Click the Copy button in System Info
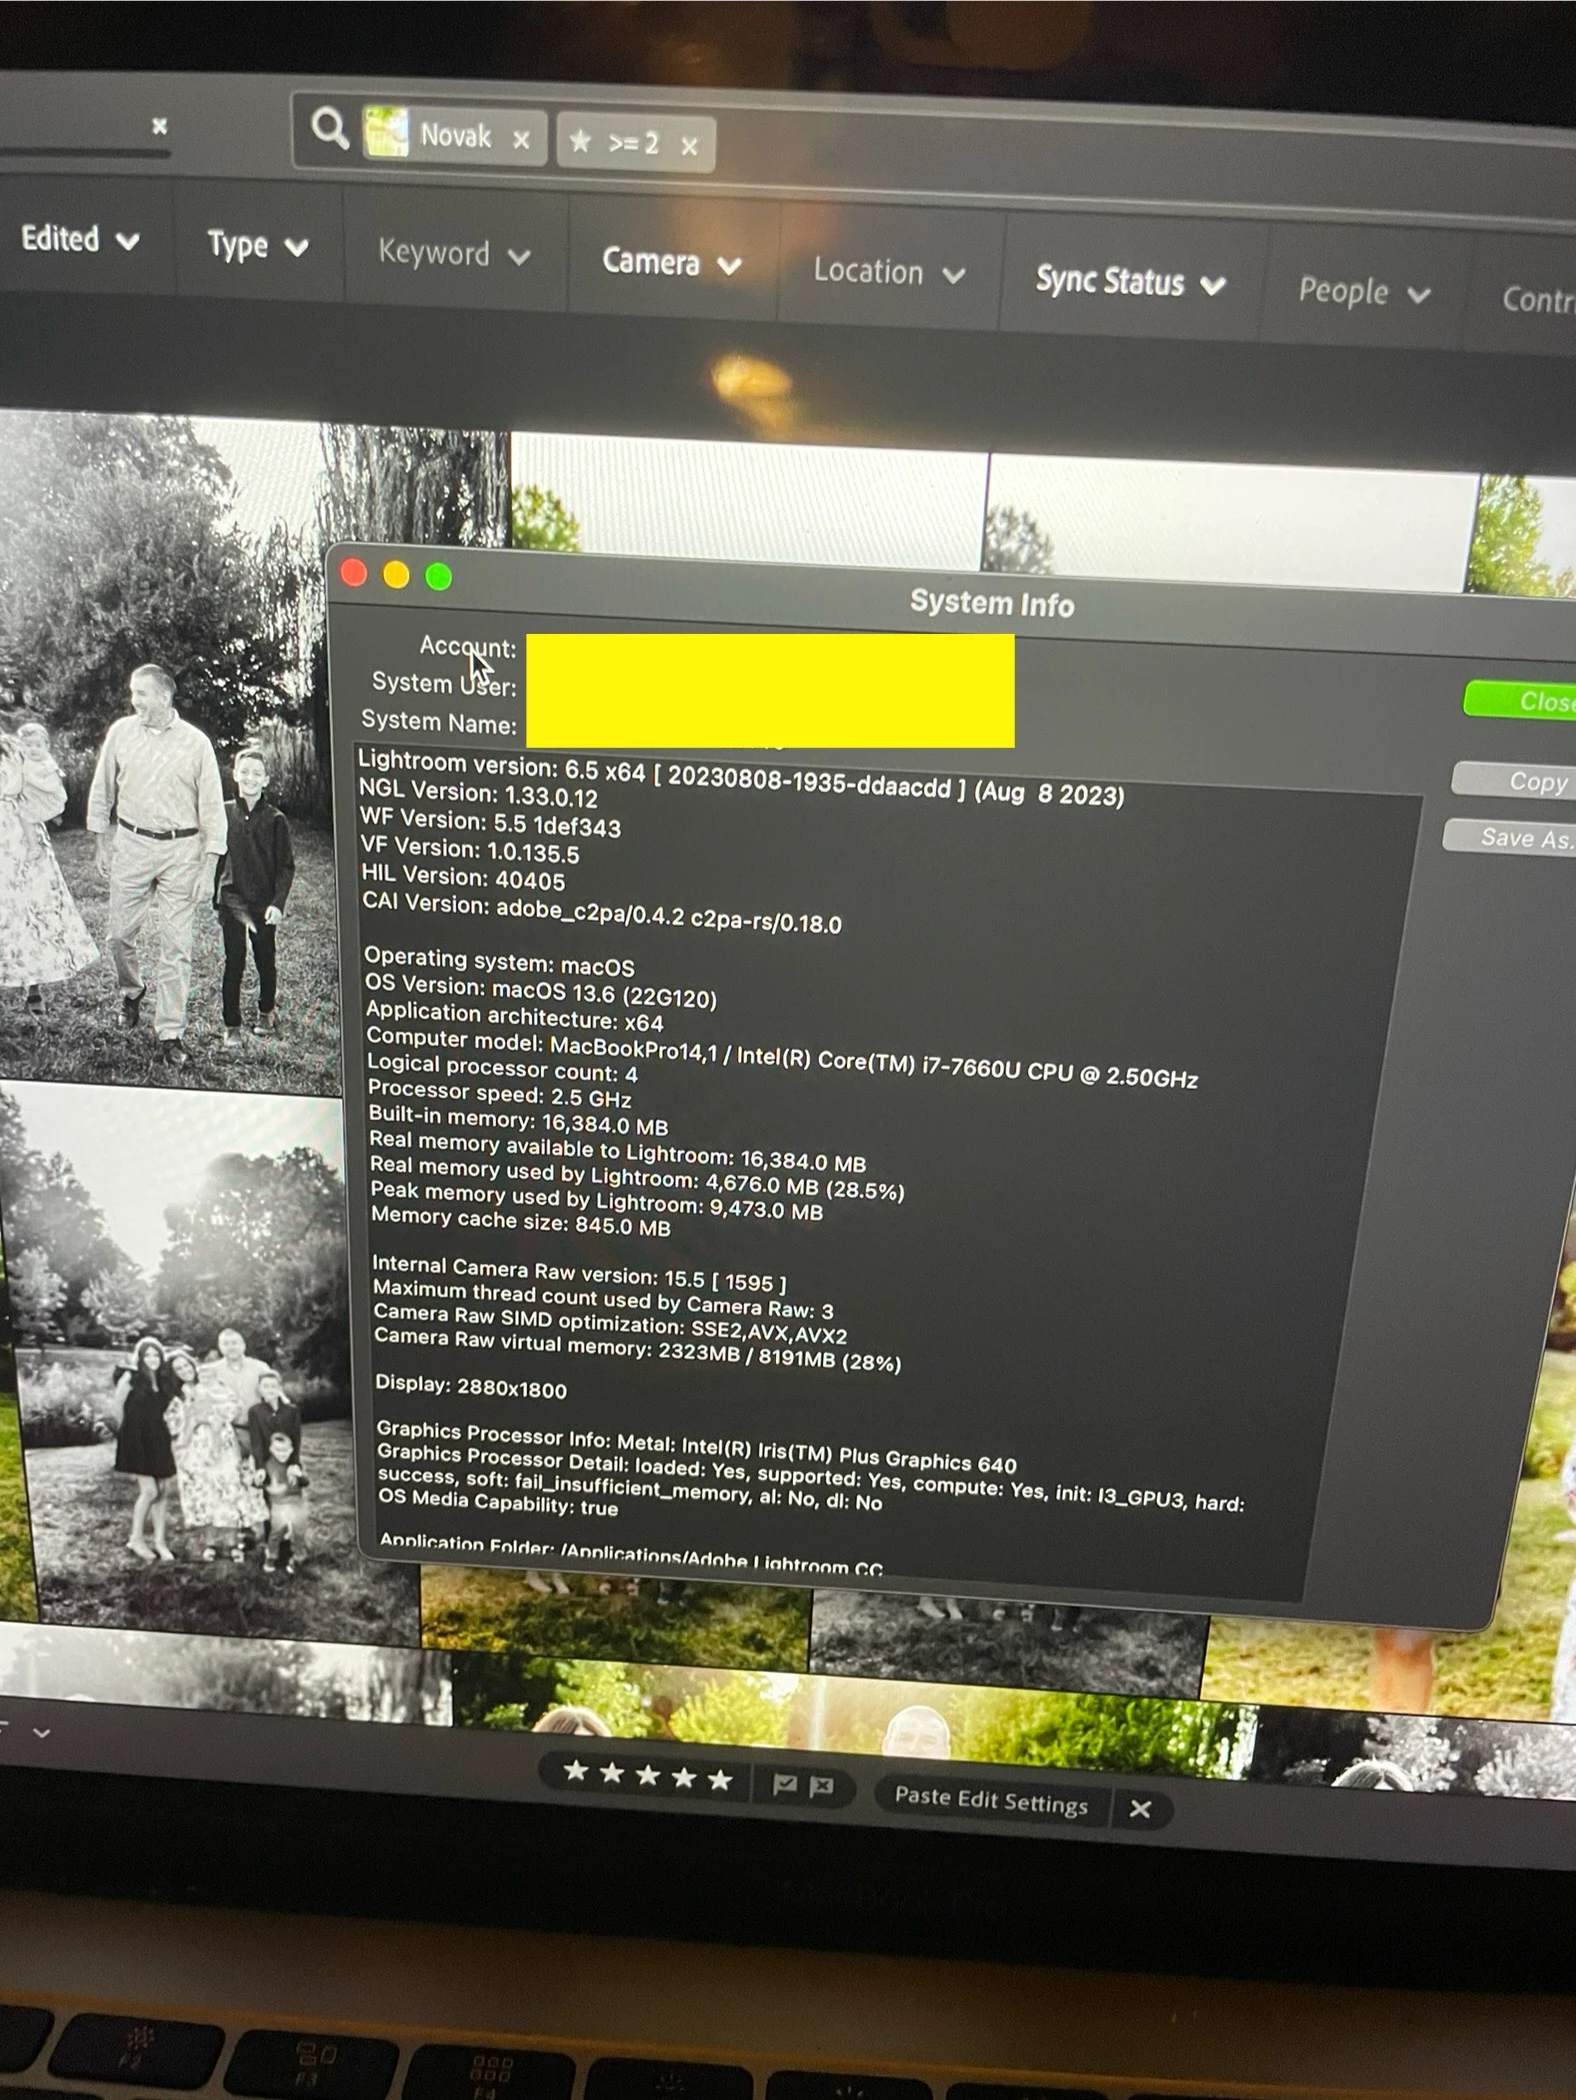Viewport: 1576px width, 2100px height. click(x=1514, y=781)
